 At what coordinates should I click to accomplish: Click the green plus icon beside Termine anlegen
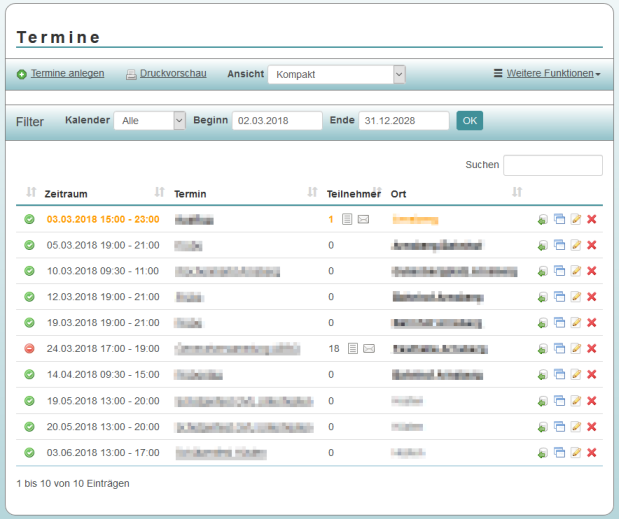click(x=22, y=74)
